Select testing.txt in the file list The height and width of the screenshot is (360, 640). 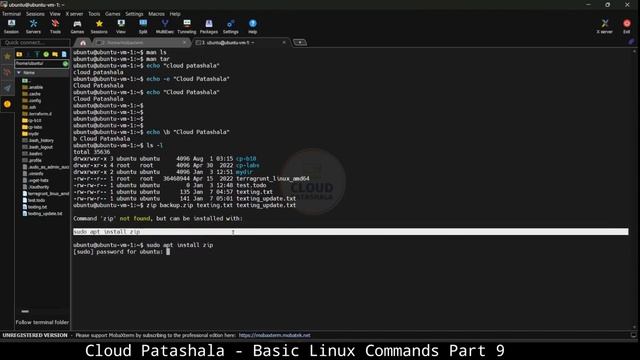[35, 207]
